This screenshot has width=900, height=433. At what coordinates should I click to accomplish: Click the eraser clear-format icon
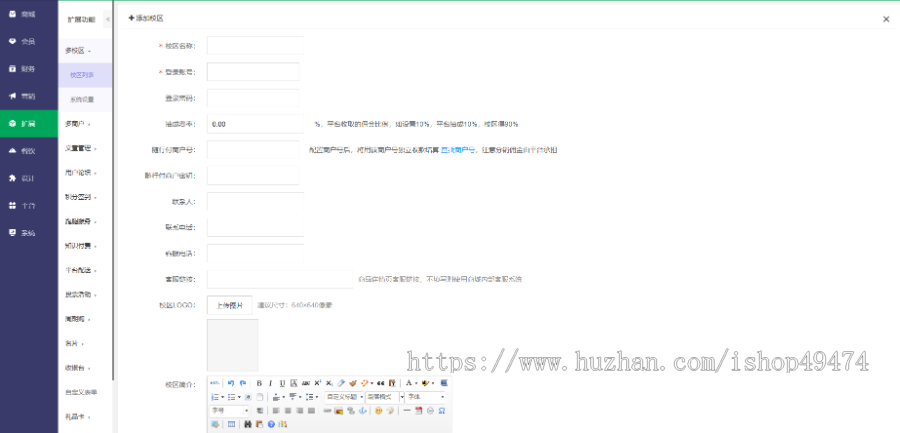coord(341,383)
